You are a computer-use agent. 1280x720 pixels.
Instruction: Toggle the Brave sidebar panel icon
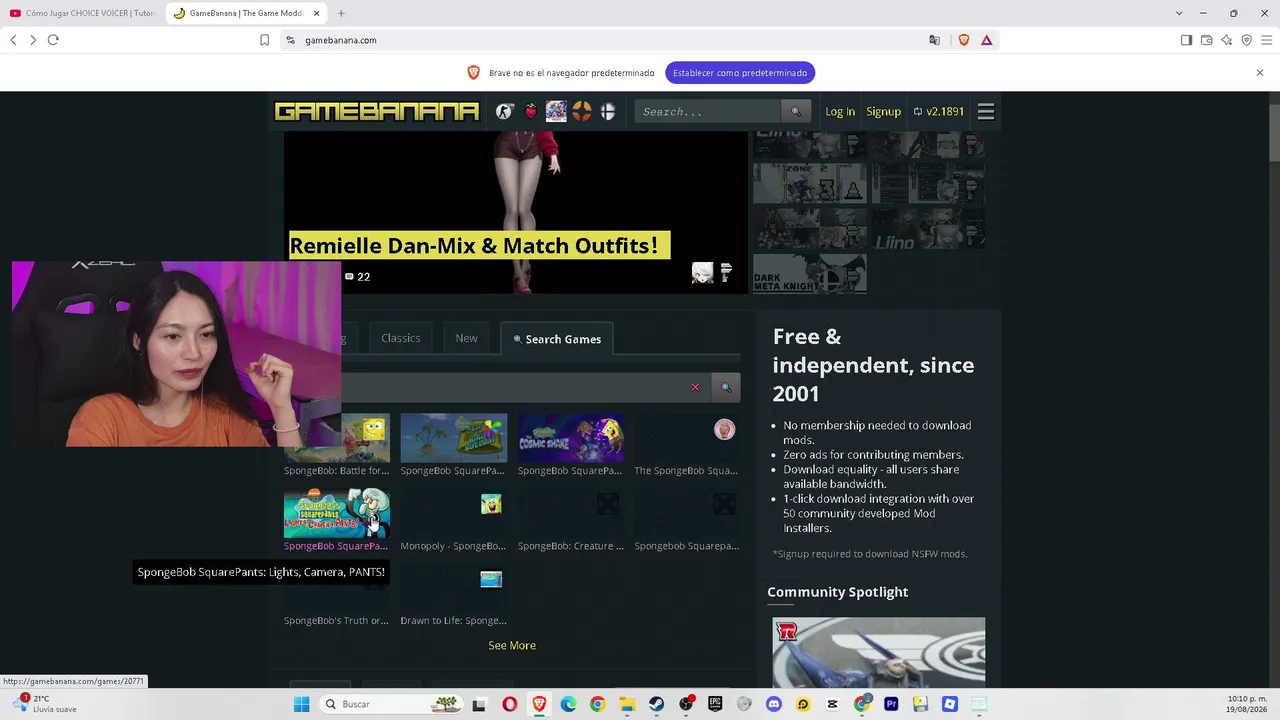click(1186, 40)
